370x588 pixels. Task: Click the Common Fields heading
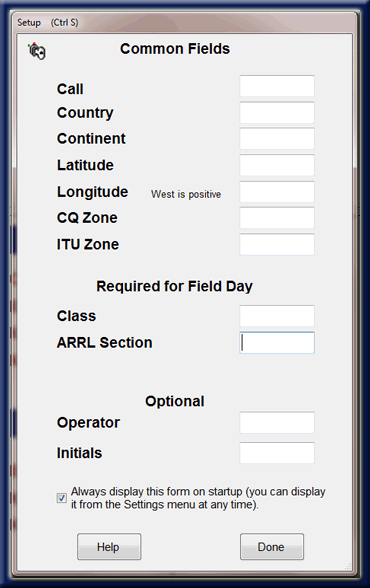(175, 49)
